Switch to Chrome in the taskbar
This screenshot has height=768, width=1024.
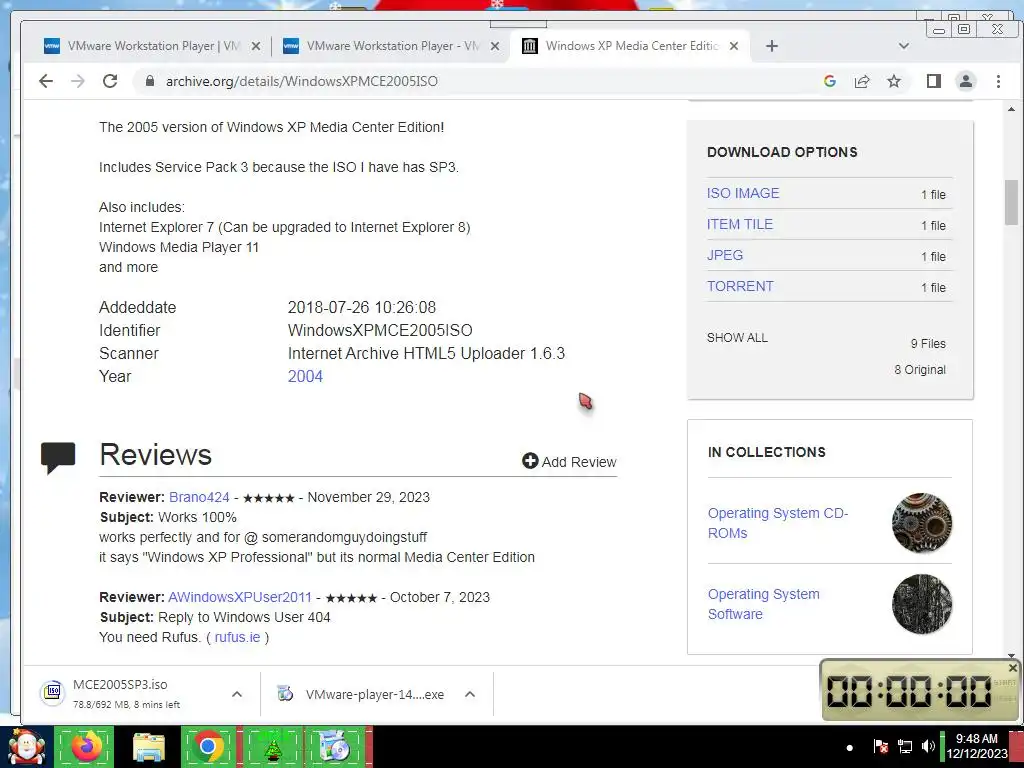[208, 746]
